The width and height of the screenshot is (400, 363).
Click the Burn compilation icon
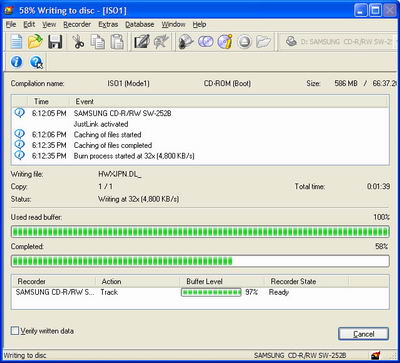[186, 42]
